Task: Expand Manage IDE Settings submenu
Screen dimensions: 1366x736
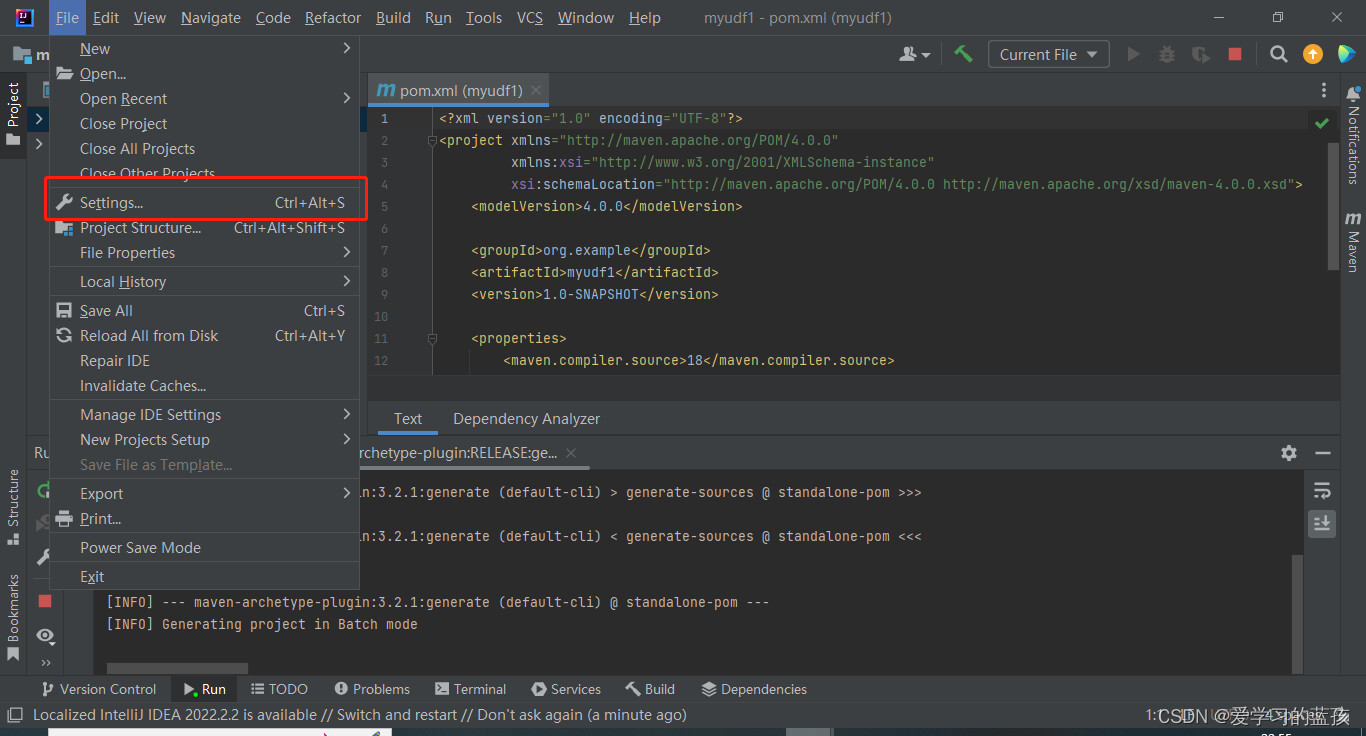Action: 204,415
